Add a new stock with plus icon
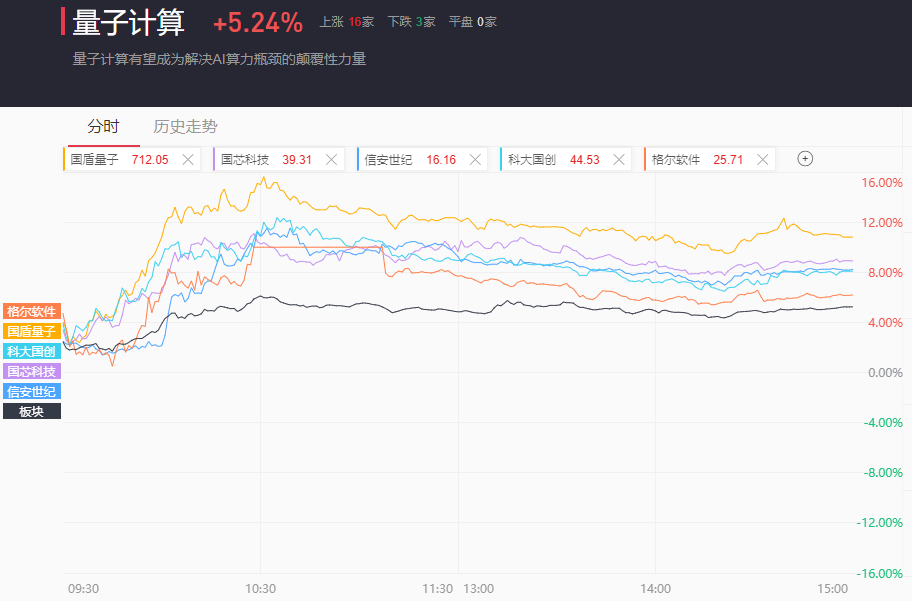The image size is (912, 601). coord(805,158)
